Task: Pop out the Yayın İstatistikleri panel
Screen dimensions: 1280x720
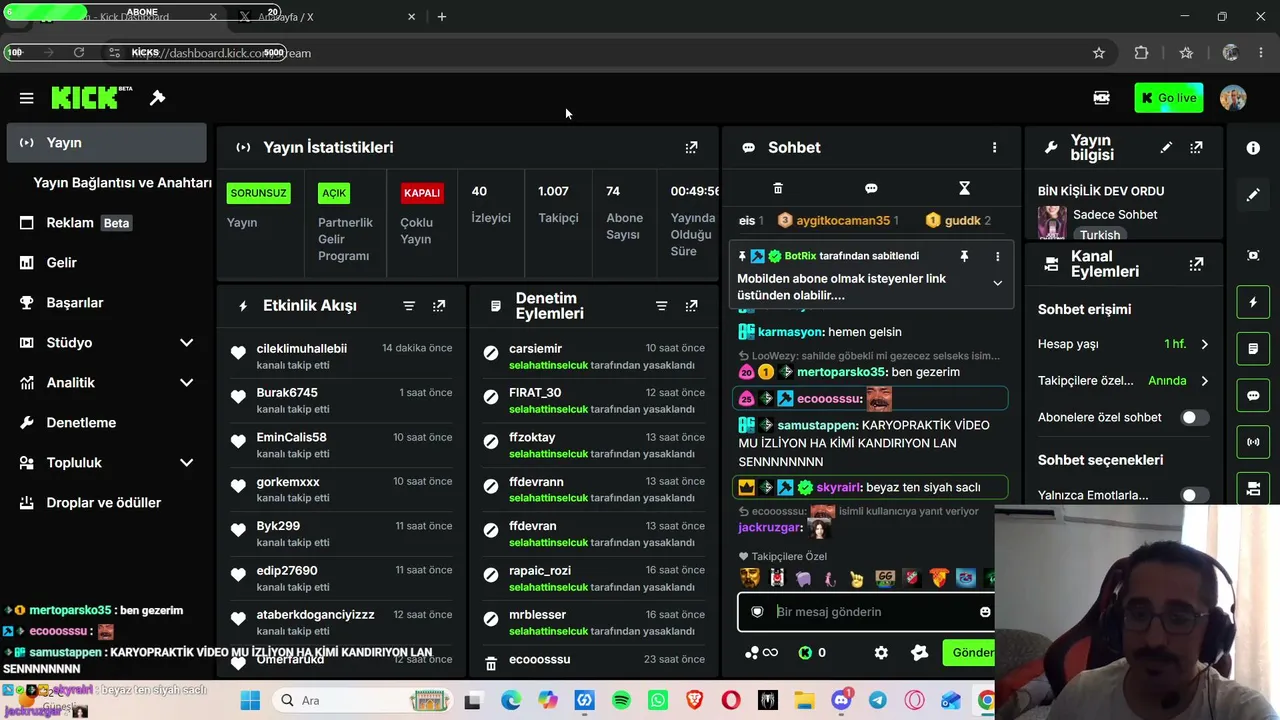Action: point(691,147)
